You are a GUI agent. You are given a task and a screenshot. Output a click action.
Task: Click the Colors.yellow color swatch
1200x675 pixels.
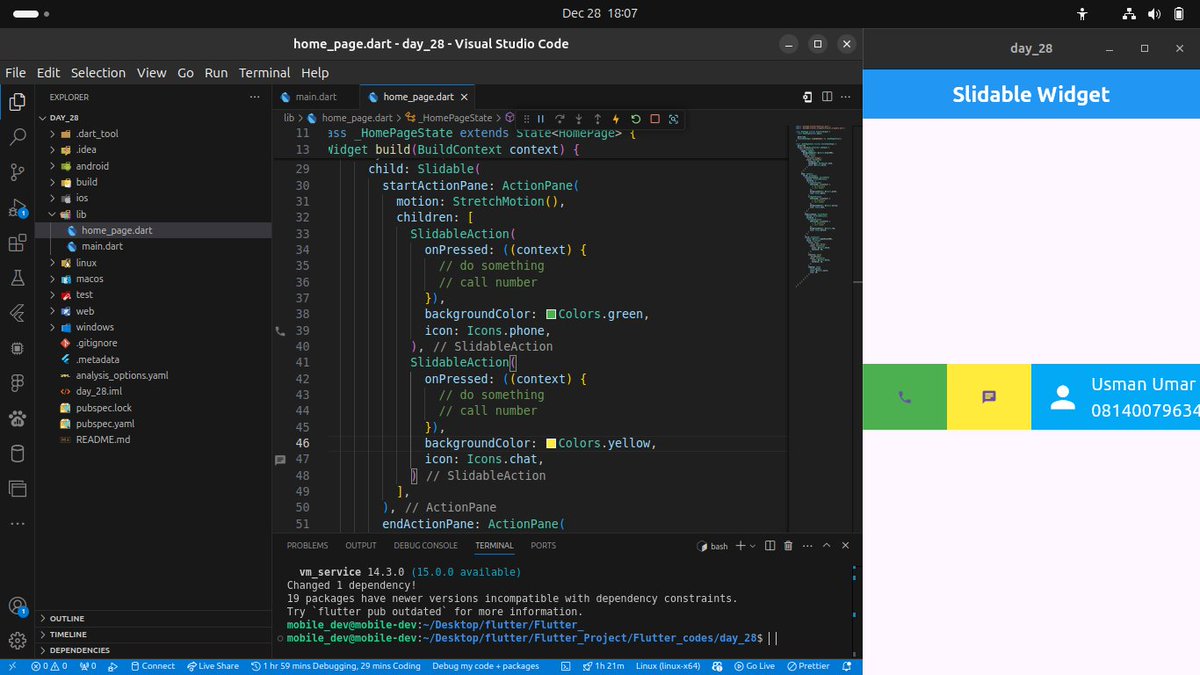point(551,443)
